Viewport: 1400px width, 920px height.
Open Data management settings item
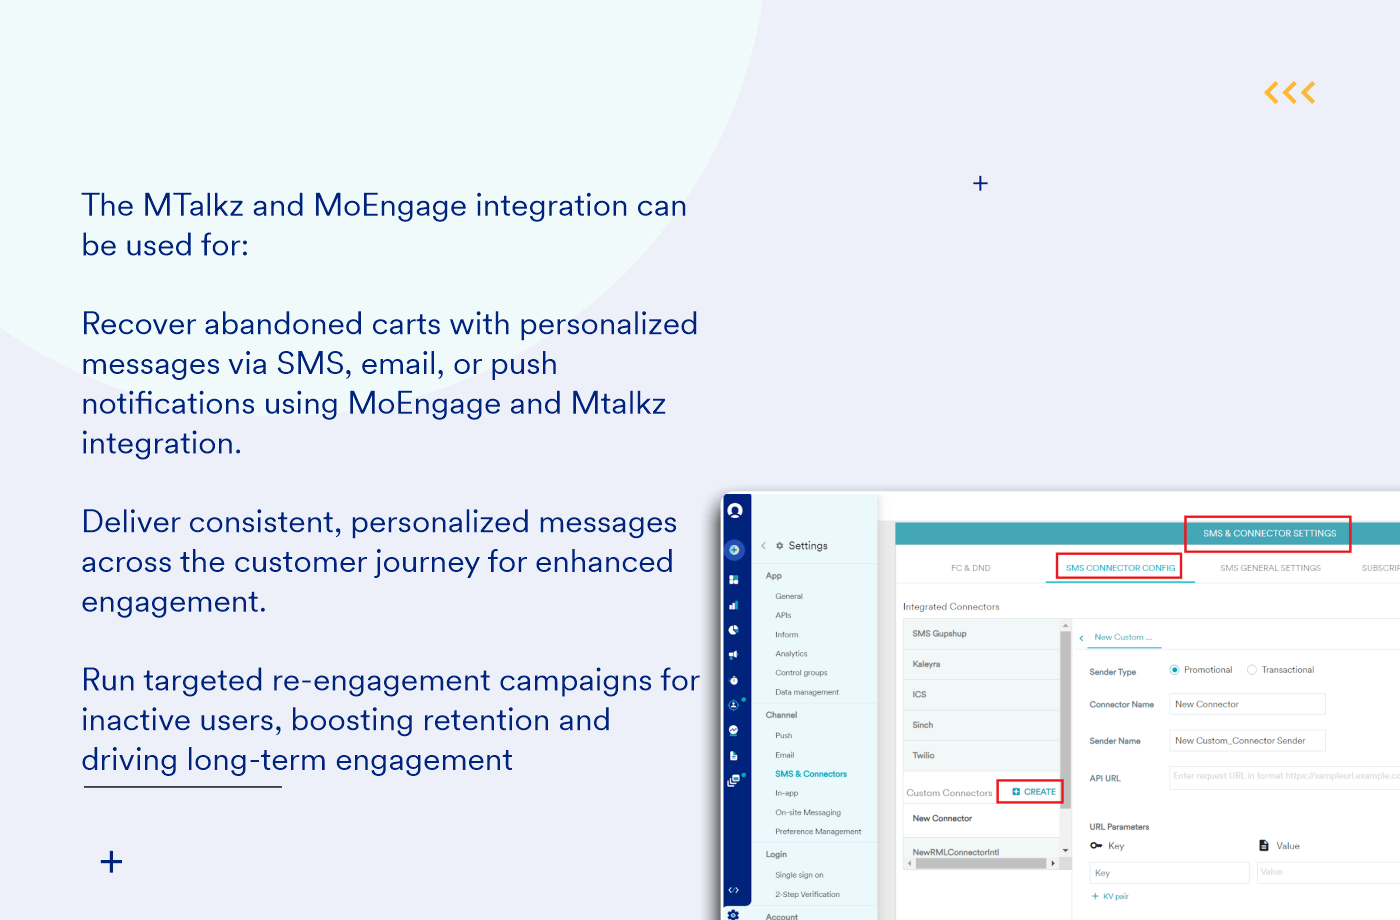(807, 692)
